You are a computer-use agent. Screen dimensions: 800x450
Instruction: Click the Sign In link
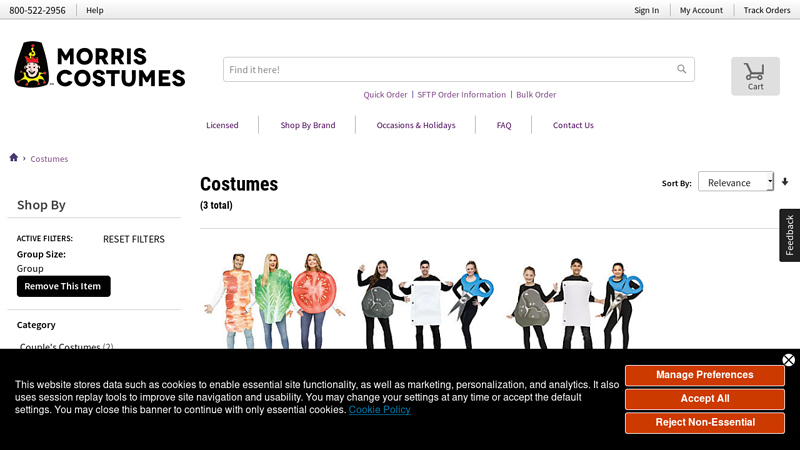[x=646, y=10]
